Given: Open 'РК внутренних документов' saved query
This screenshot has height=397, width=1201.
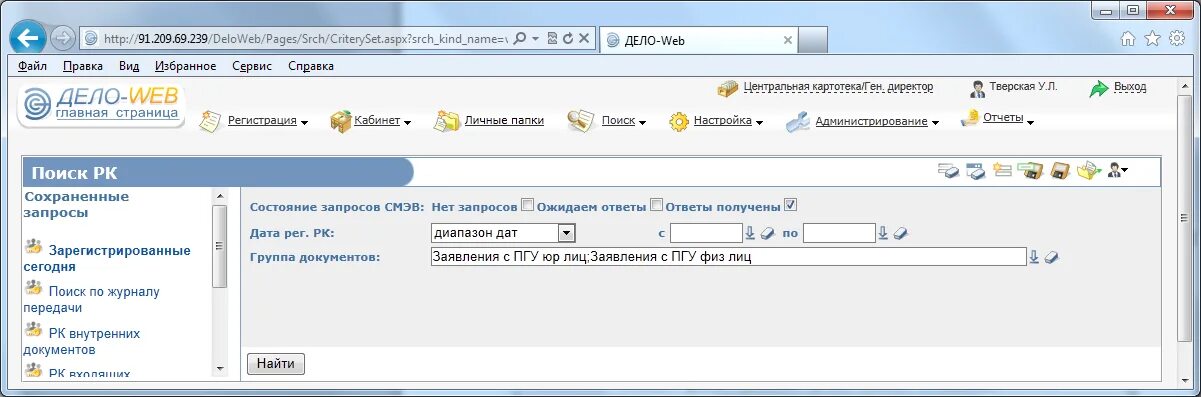Looking at the screenshot, I should coord(82,341).
